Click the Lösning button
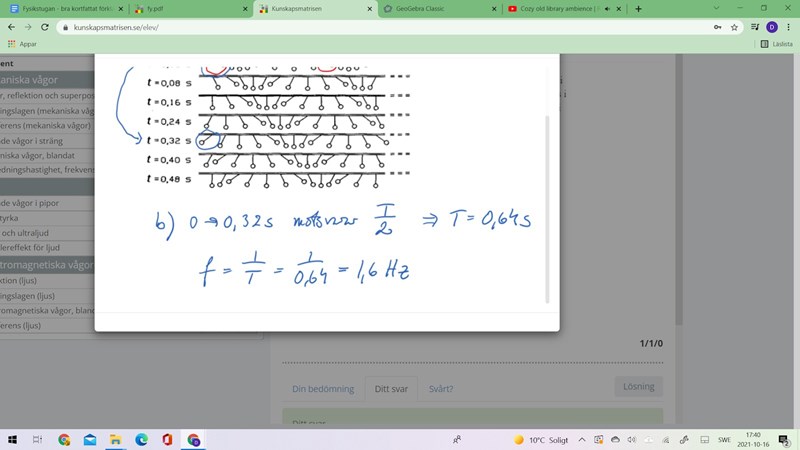 click(637, 386)
